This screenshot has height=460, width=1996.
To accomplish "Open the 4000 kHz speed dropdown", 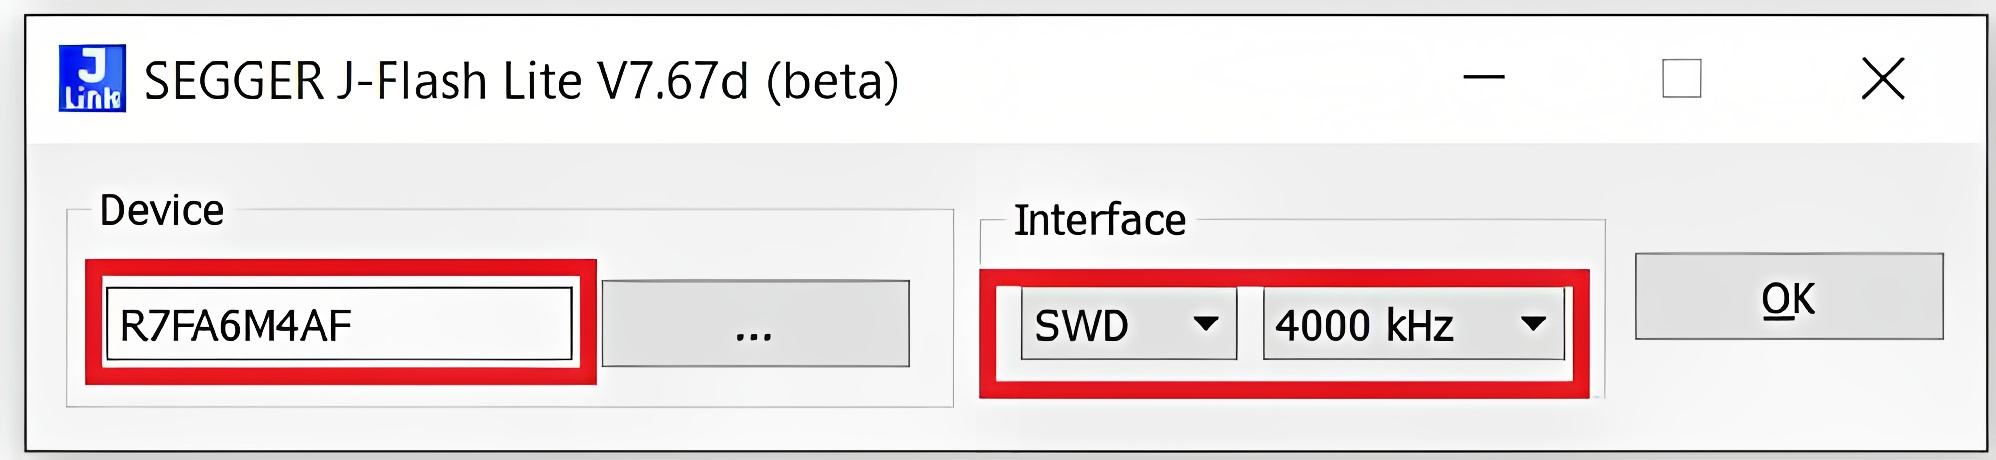I will [x=1412, y=324].
